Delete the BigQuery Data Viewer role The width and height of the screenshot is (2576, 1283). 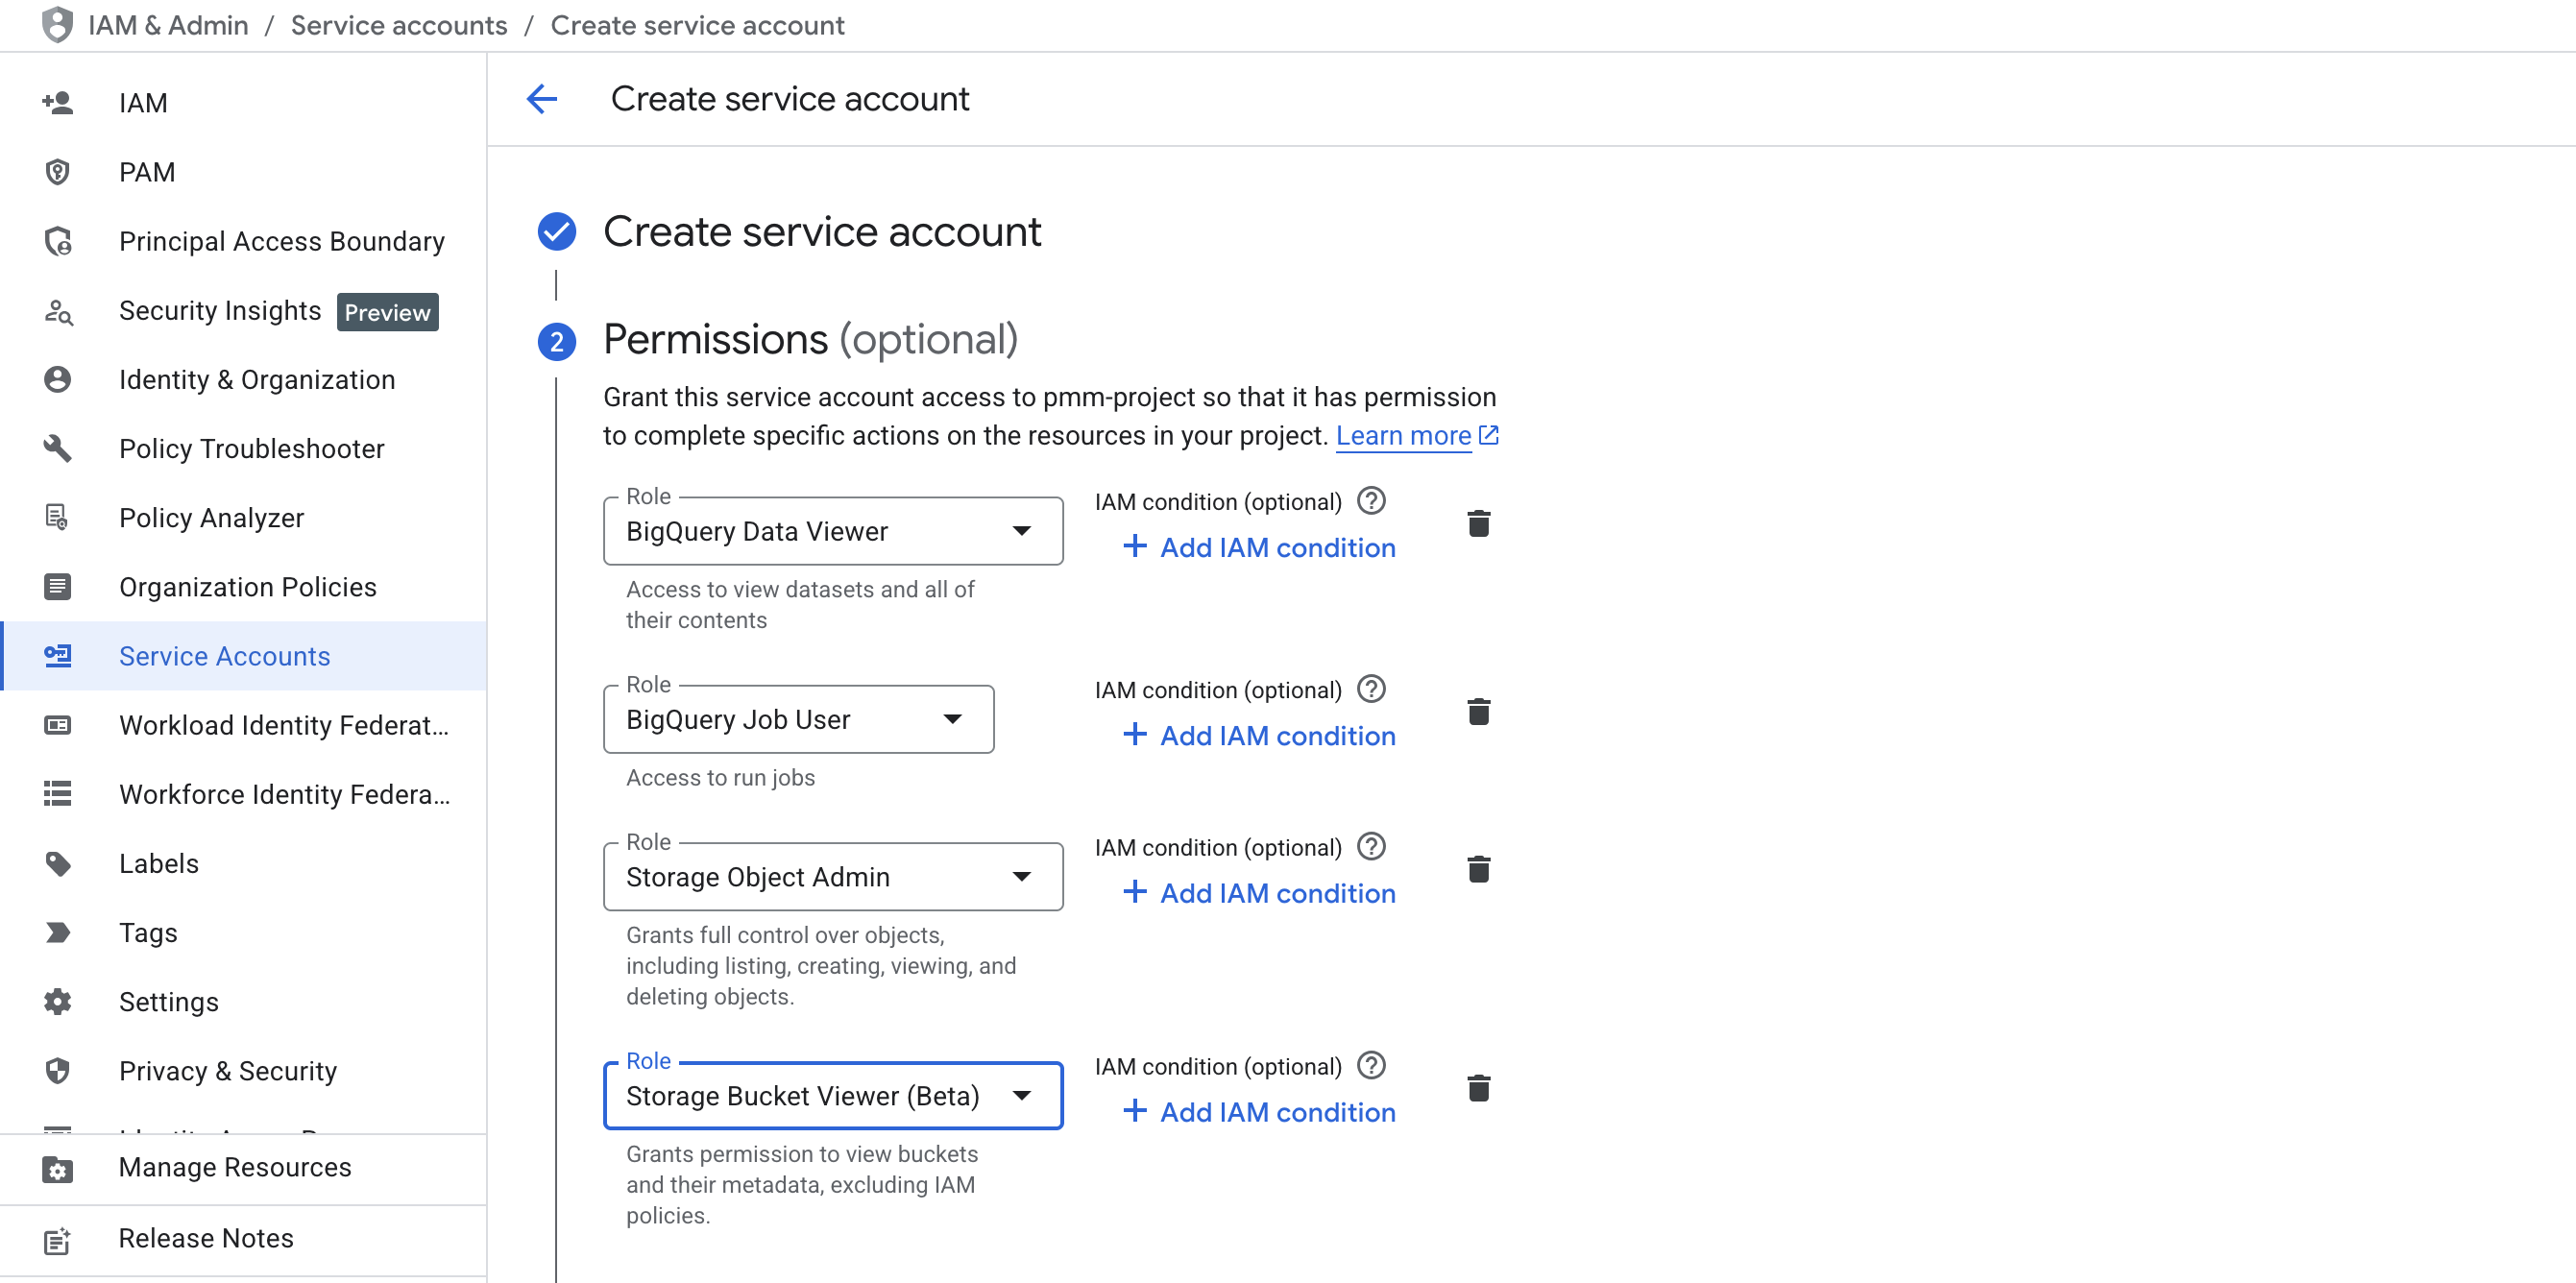click(x=1479, y=522)
